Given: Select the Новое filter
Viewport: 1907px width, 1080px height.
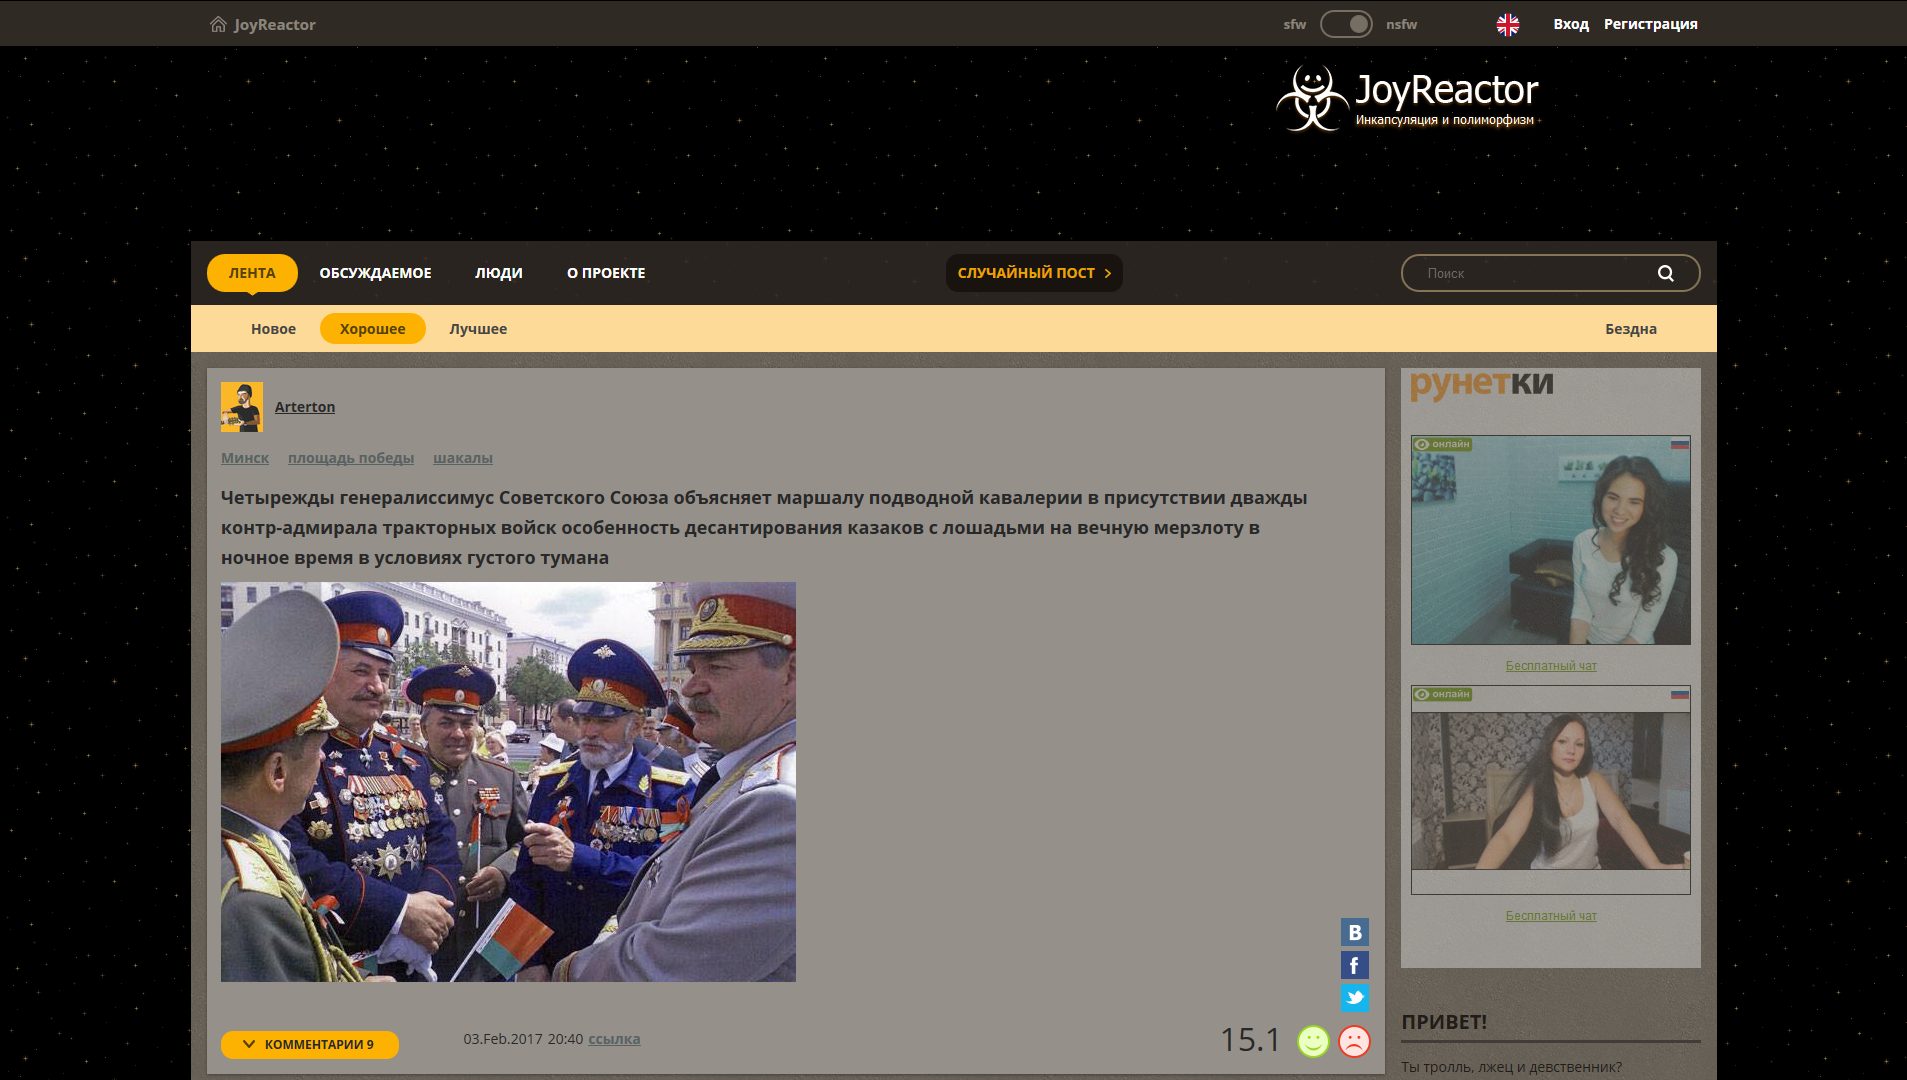Looking at the screenshot, I should pyautogui.click(x=273, y=329).
